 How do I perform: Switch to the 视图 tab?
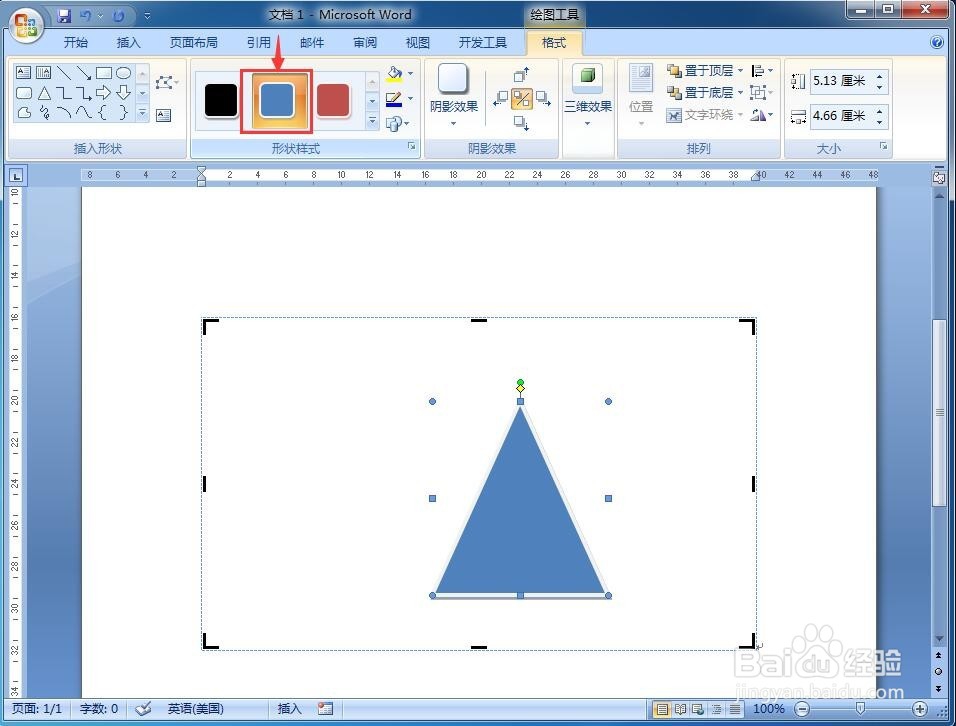(x=418, y=43)
